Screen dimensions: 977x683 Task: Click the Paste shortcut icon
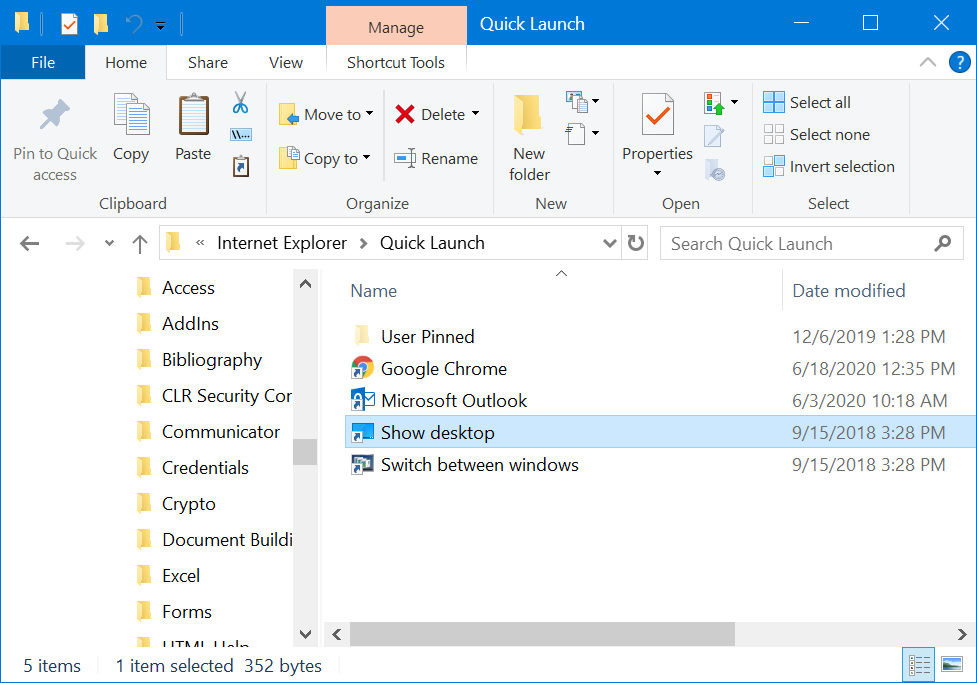240,166
